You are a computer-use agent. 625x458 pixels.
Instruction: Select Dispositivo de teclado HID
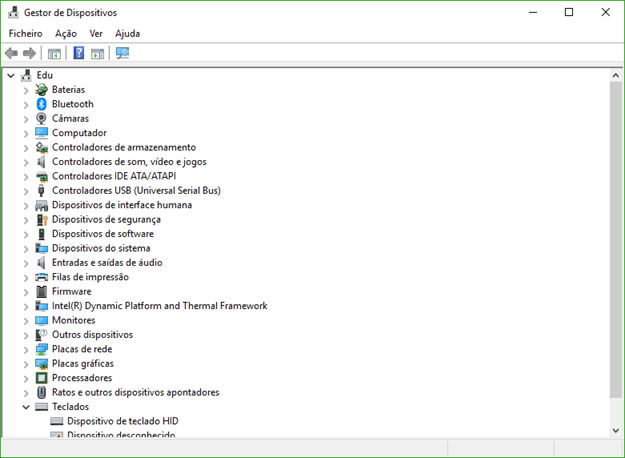(x=122, y=421)
